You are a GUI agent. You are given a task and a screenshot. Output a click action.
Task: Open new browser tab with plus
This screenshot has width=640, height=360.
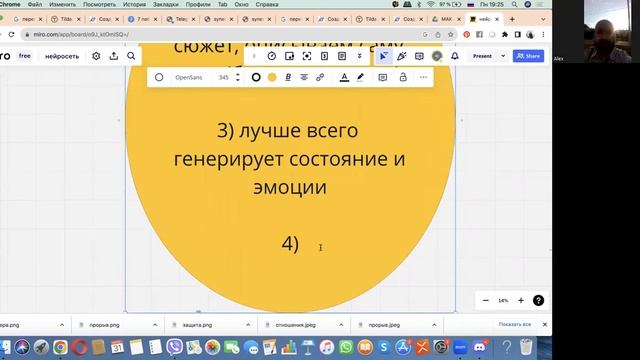point(512,19)
